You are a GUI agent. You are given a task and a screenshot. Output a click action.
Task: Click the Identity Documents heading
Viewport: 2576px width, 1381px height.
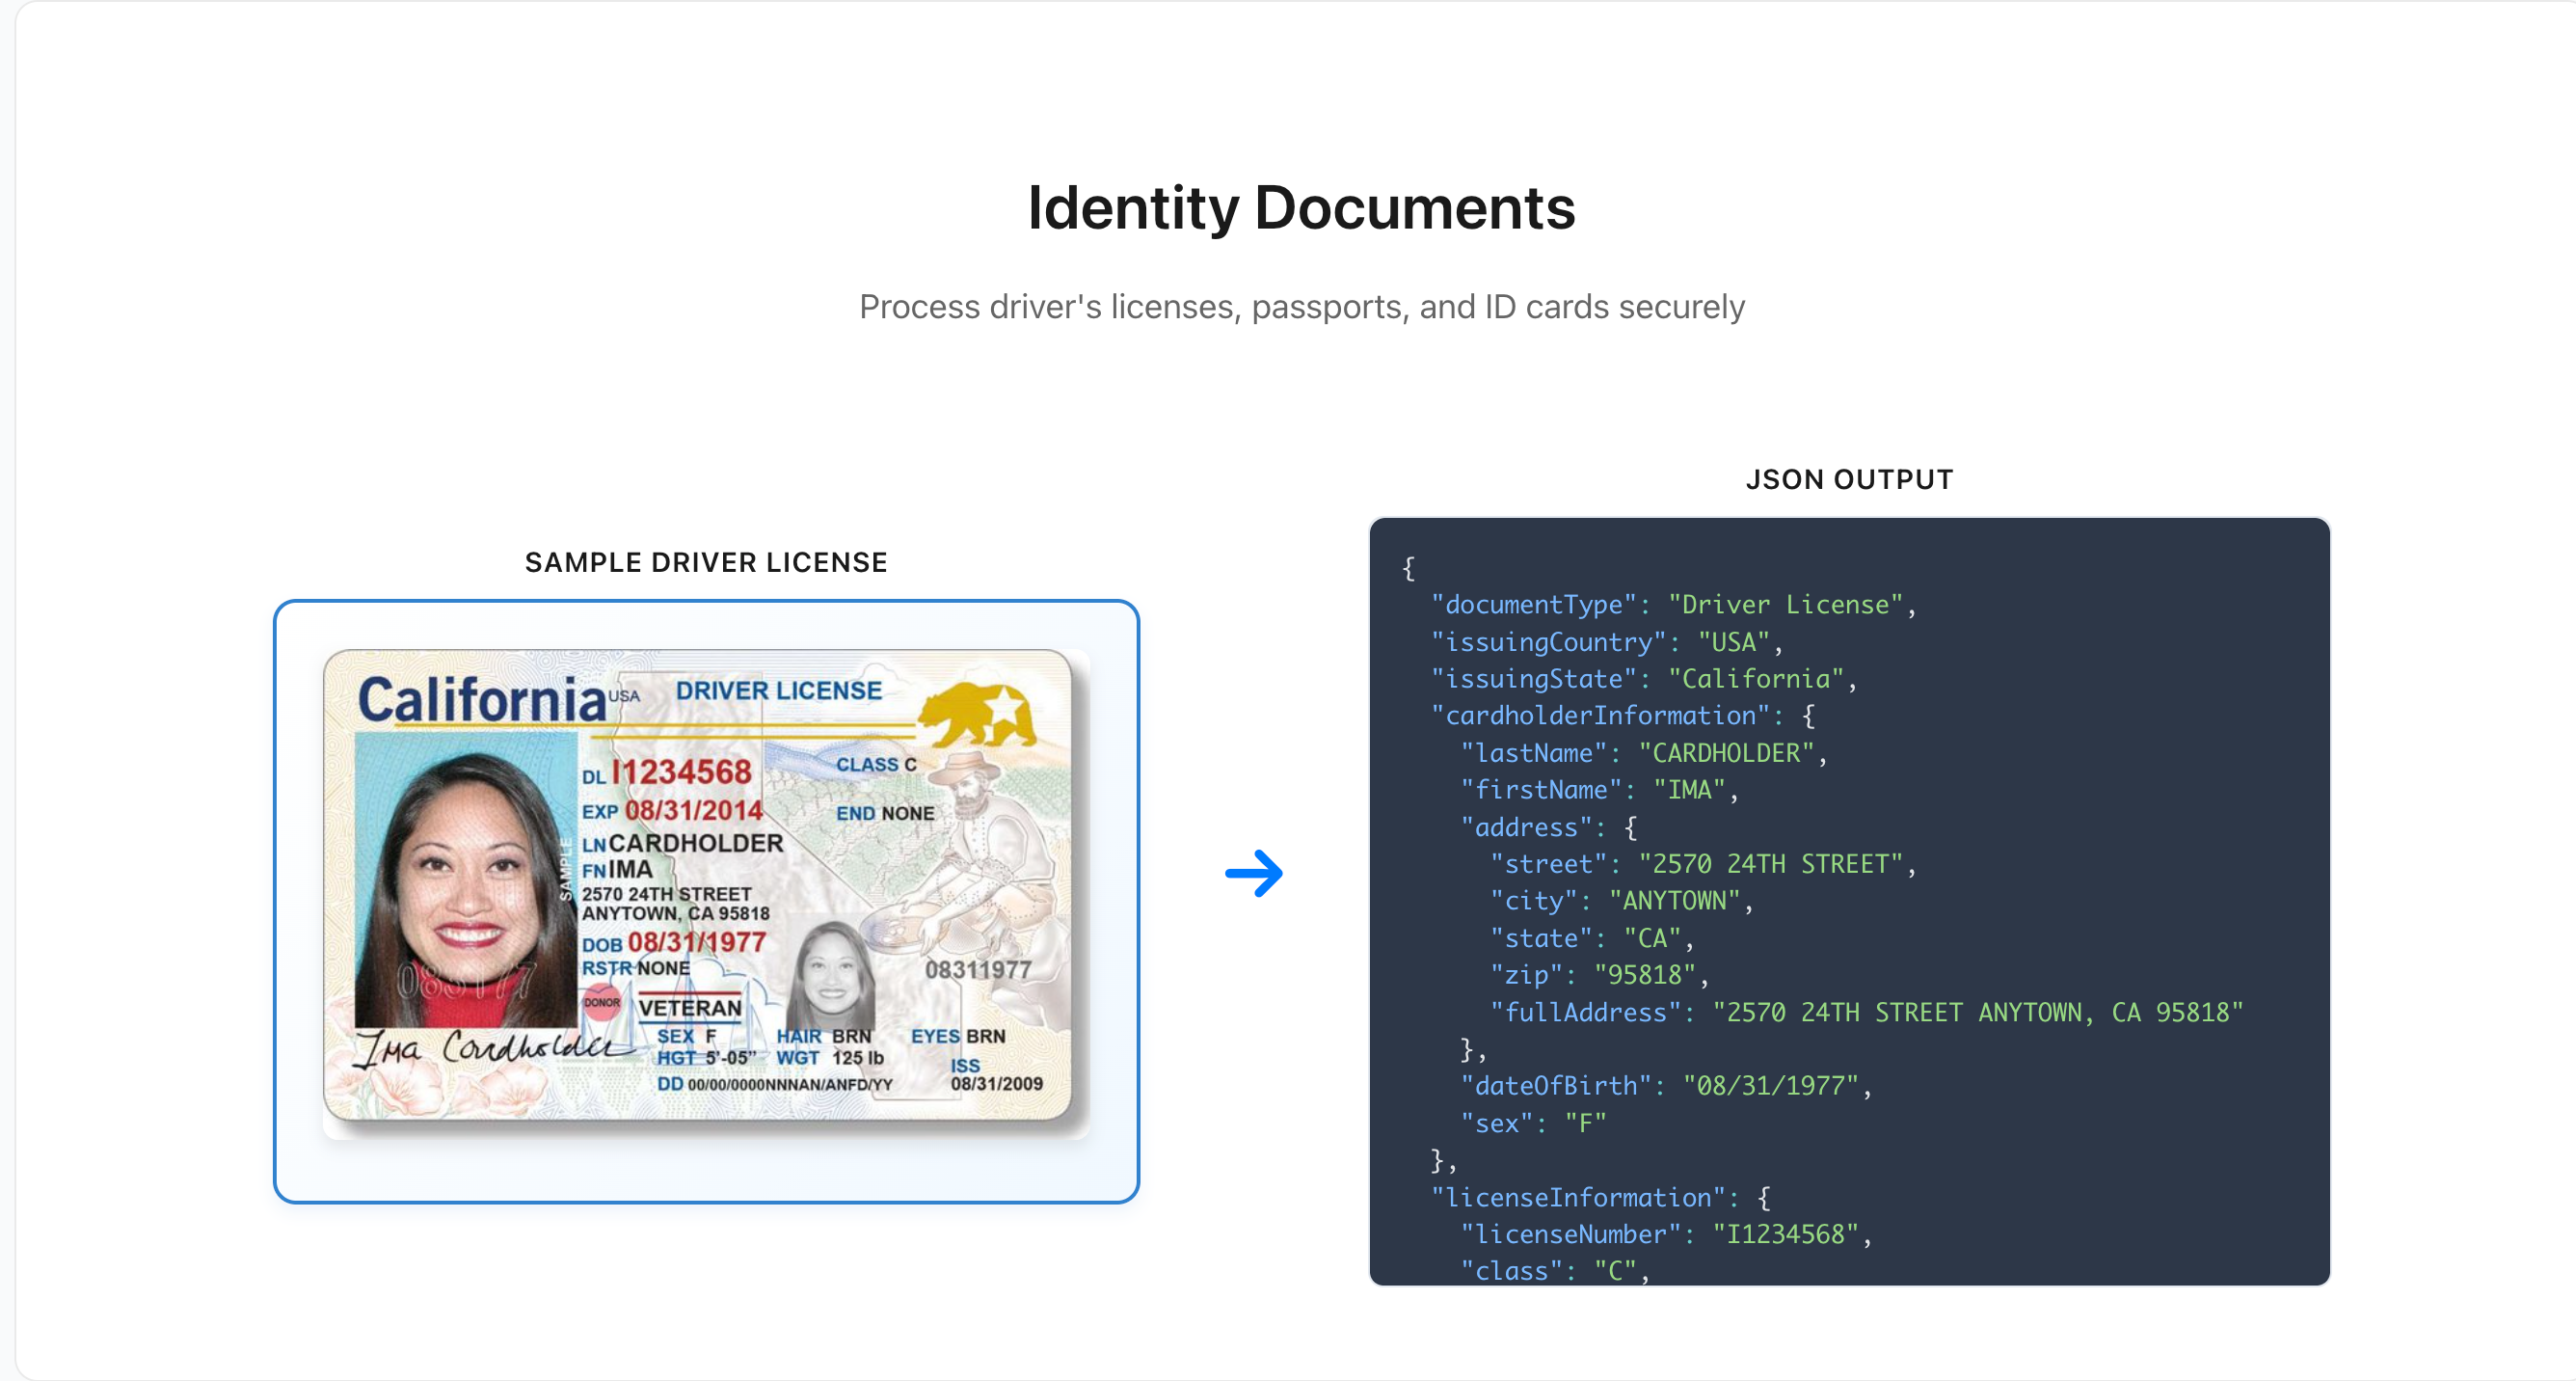tap(1301, 208)
